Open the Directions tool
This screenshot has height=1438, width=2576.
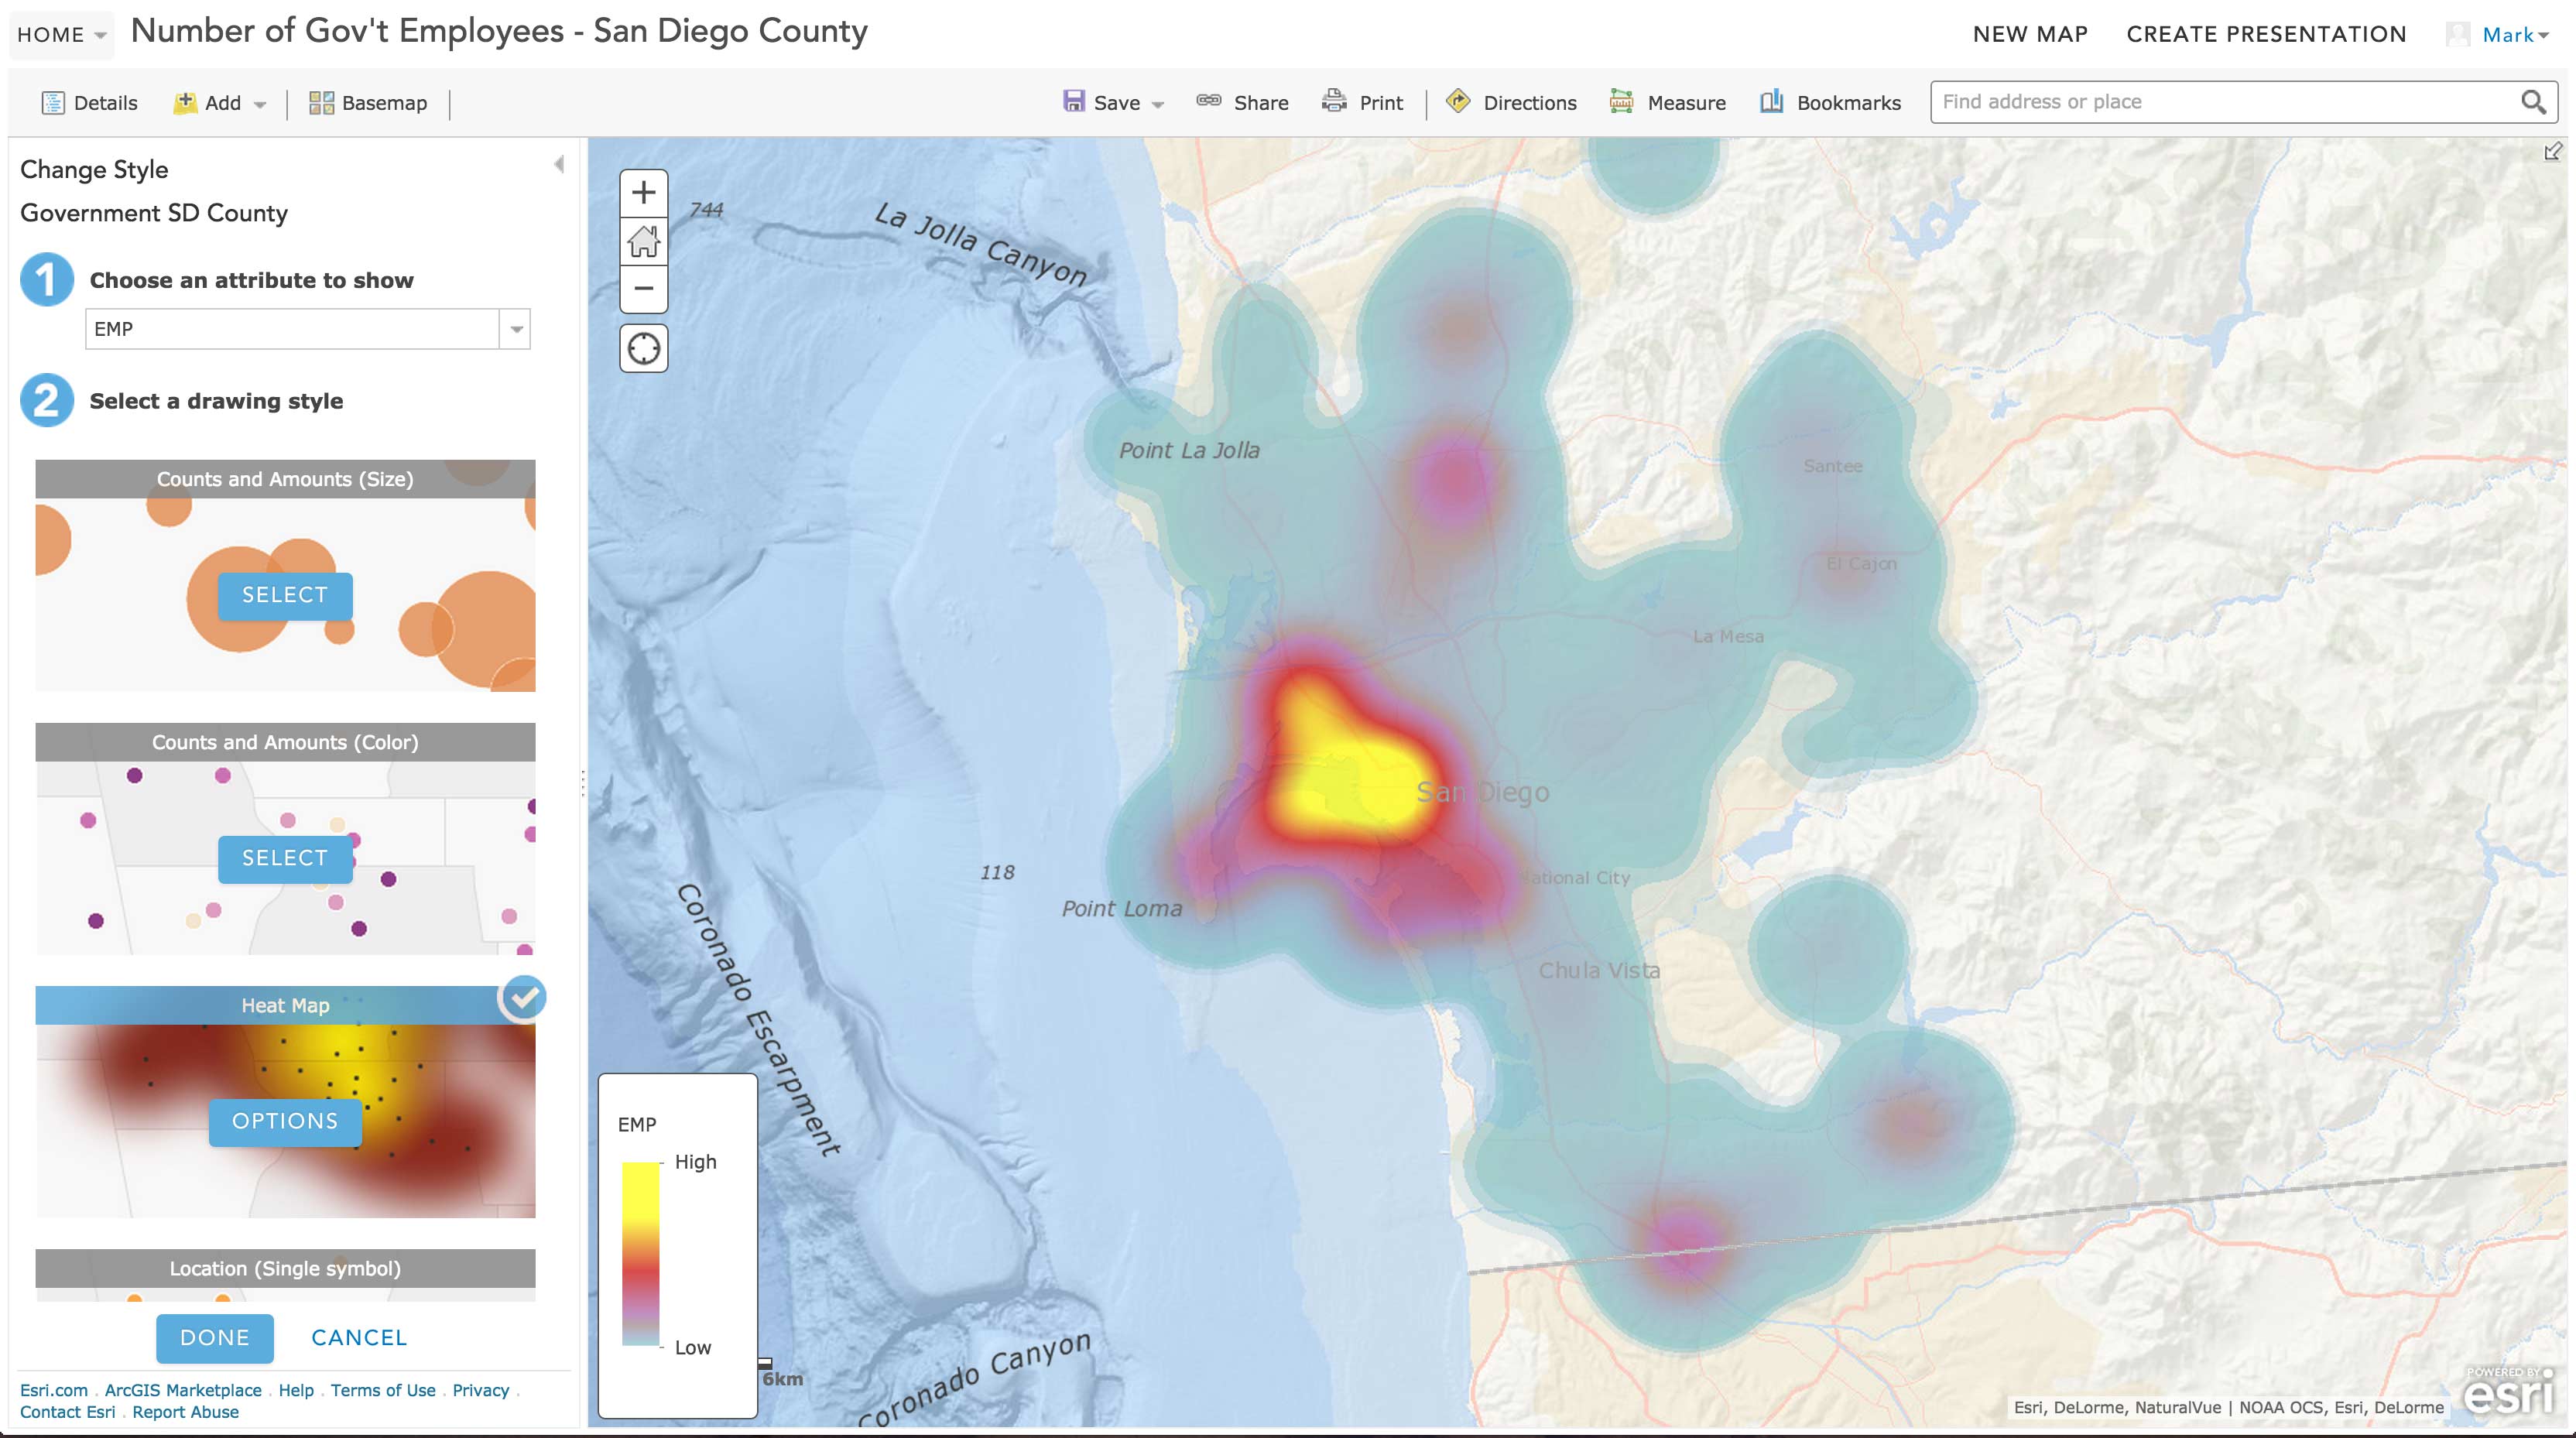1512,101
